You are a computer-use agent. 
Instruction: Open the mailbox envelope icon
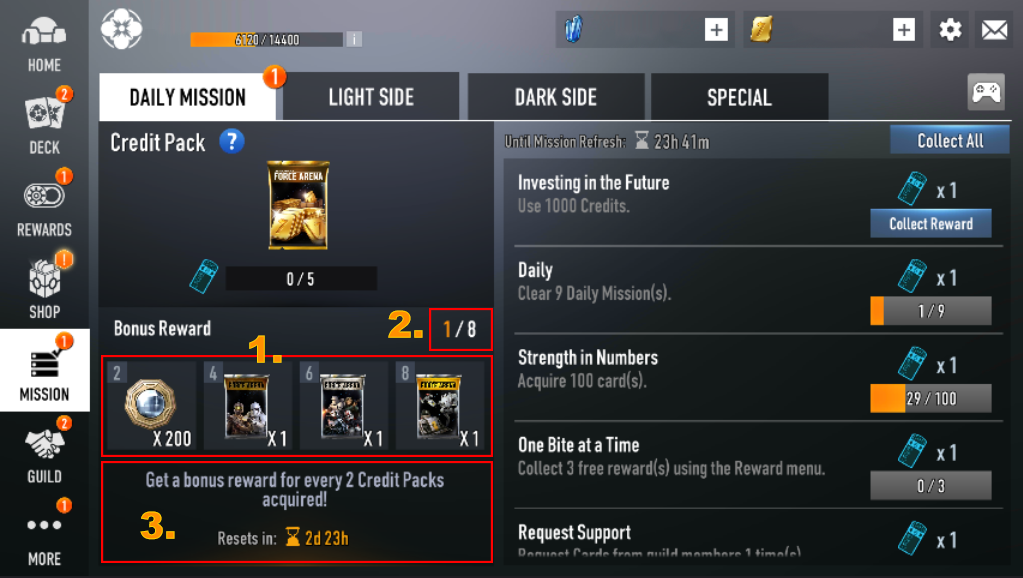(x=994, y=29)
